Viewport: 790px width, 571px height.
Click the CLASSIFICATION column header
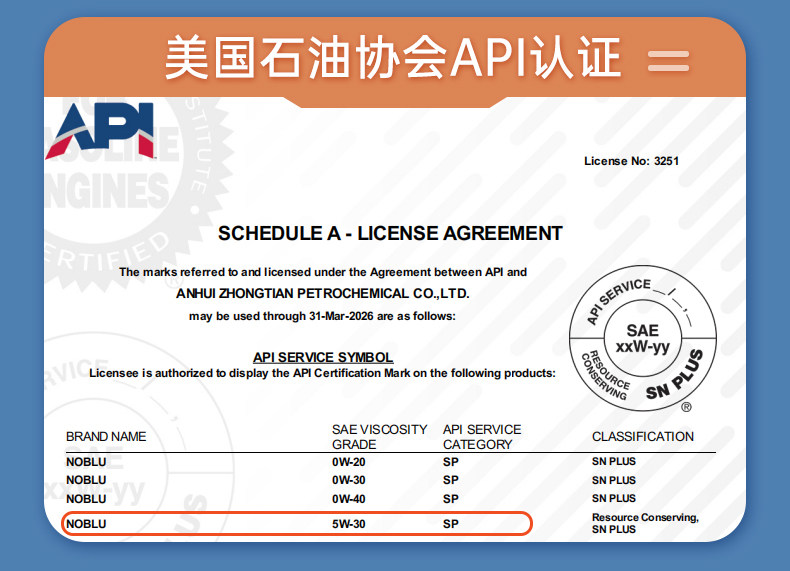click(x=643, y=436)
